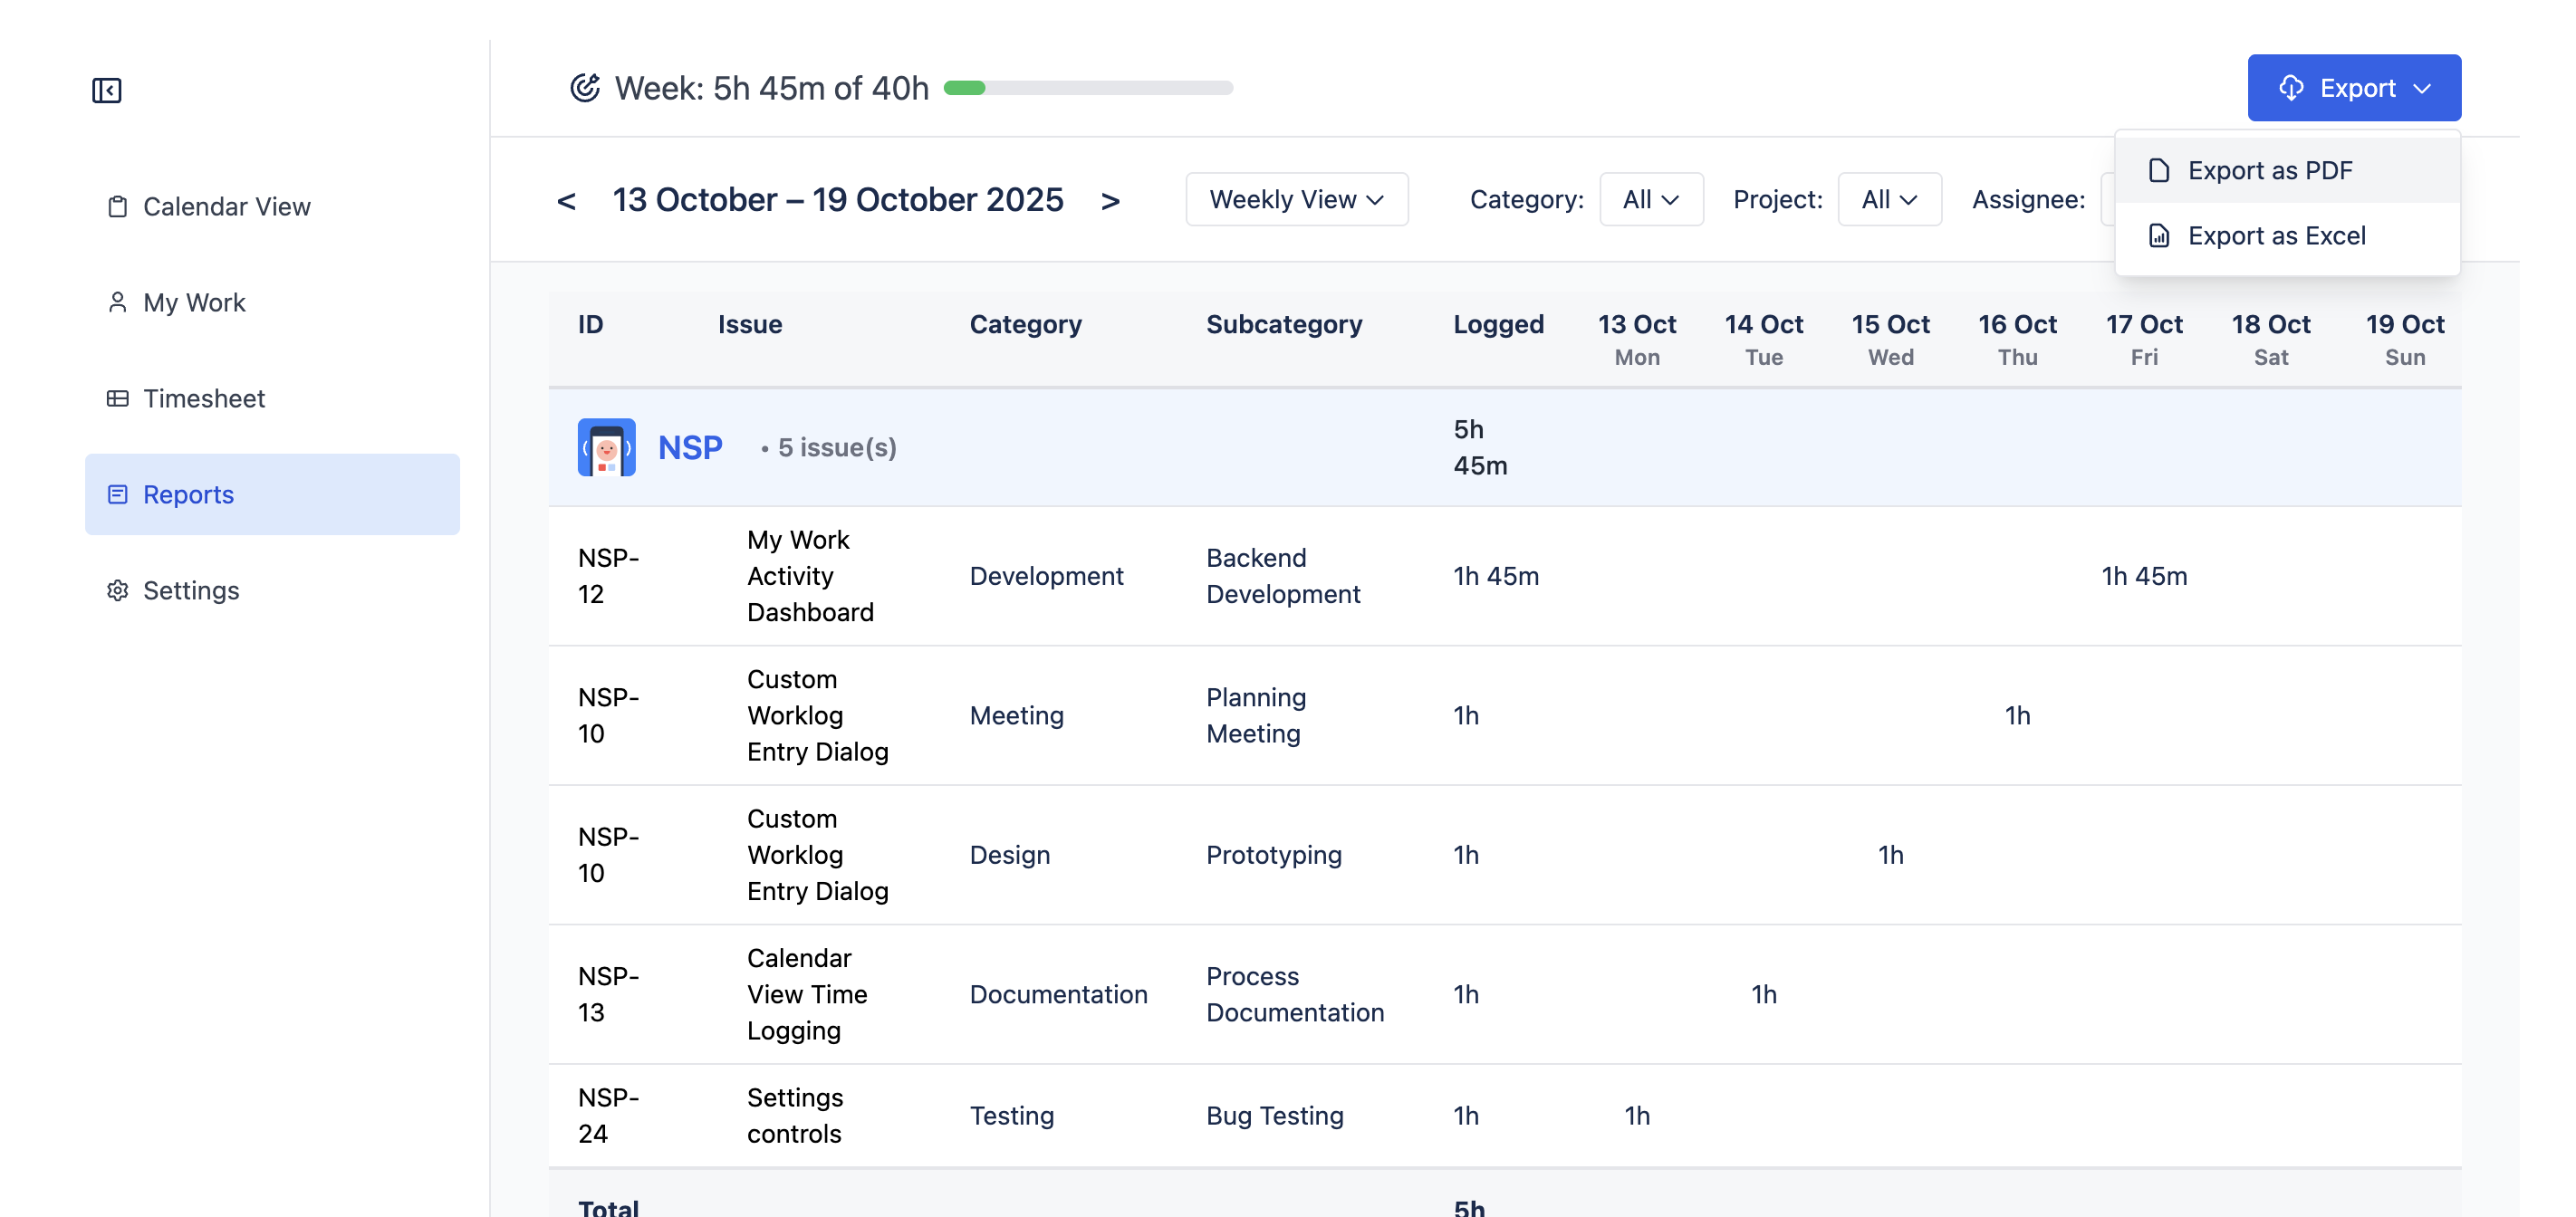Select Export as PDF option
This screenshot has width=2576, height=1217.
[2269, 171]
